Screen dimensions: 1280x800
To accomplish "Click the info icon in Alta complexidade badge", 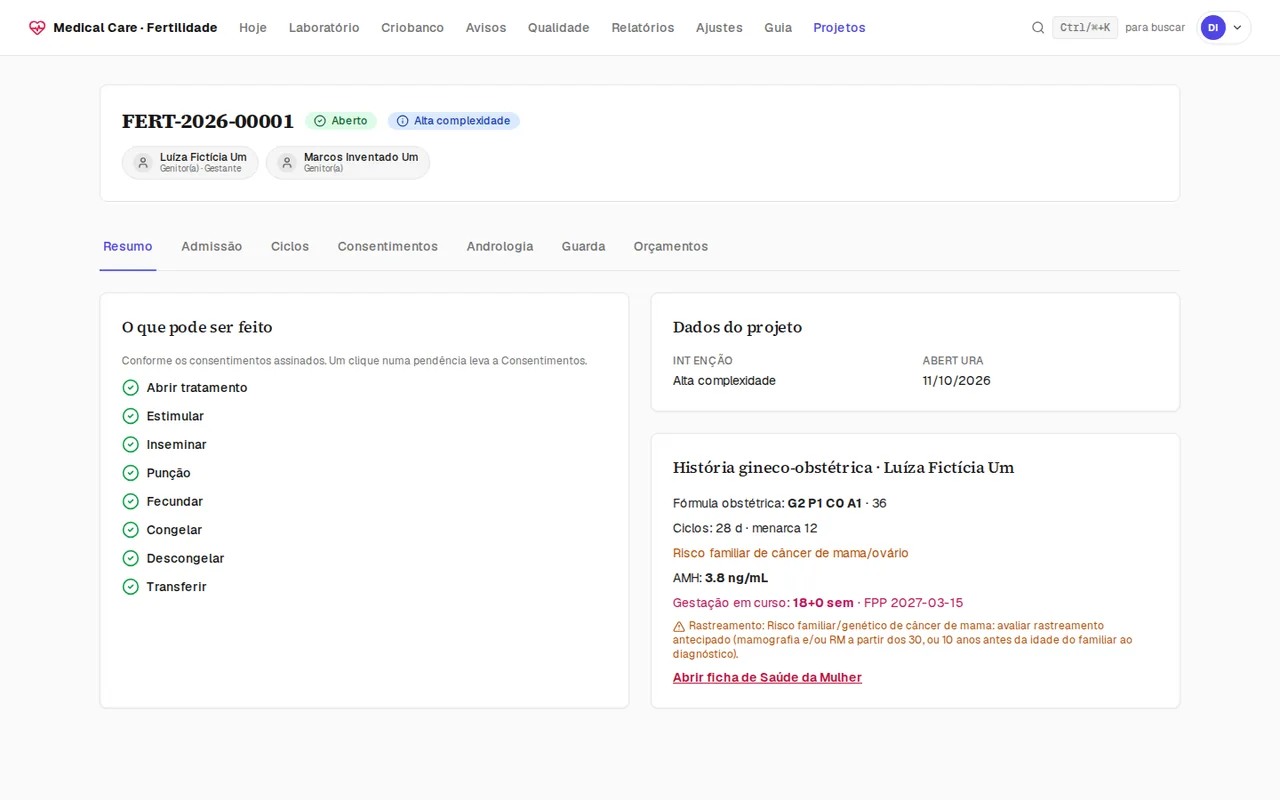I will click(403, 121).
